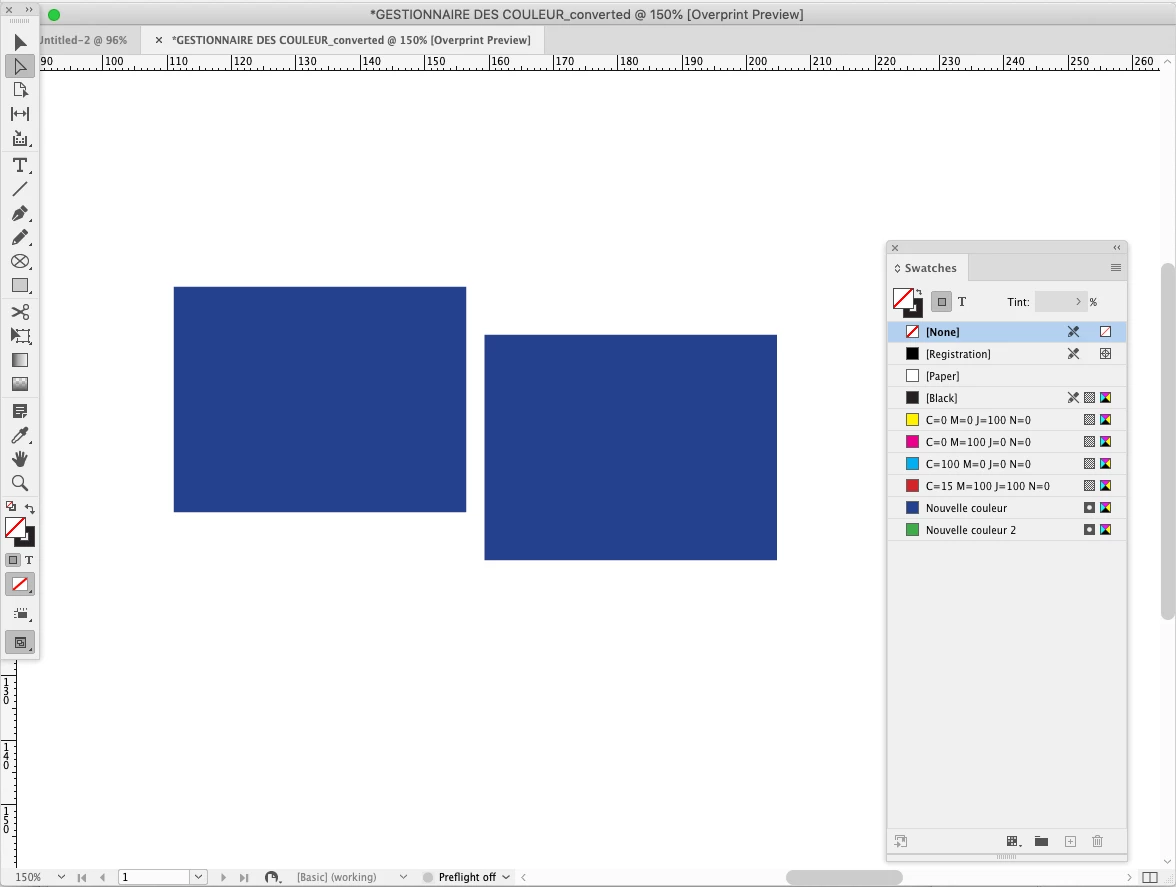The image size is (1176, 887).
Task: Select the Gradient Swatch tool
Action: tap(20, 360)
